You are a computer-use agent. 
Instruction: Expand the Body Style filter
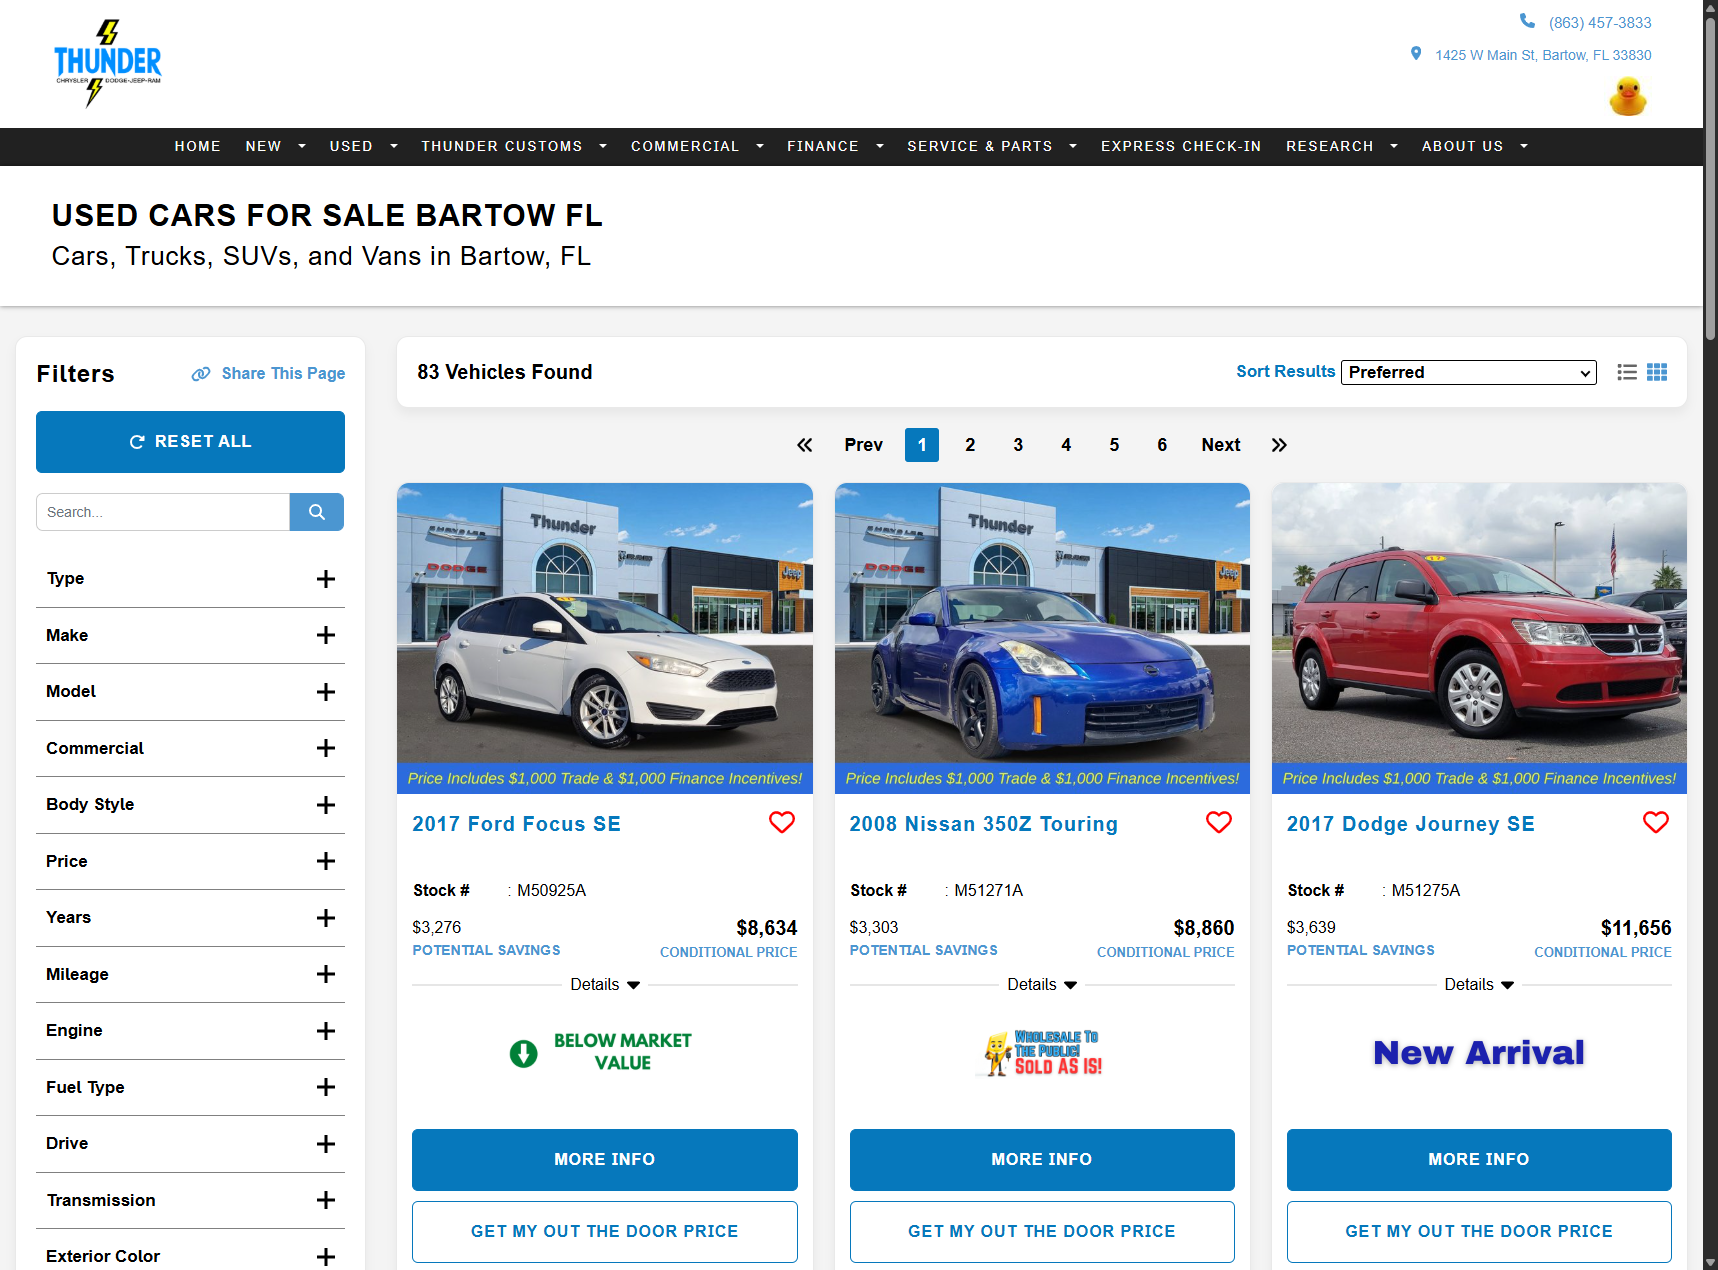click(190, 805)
